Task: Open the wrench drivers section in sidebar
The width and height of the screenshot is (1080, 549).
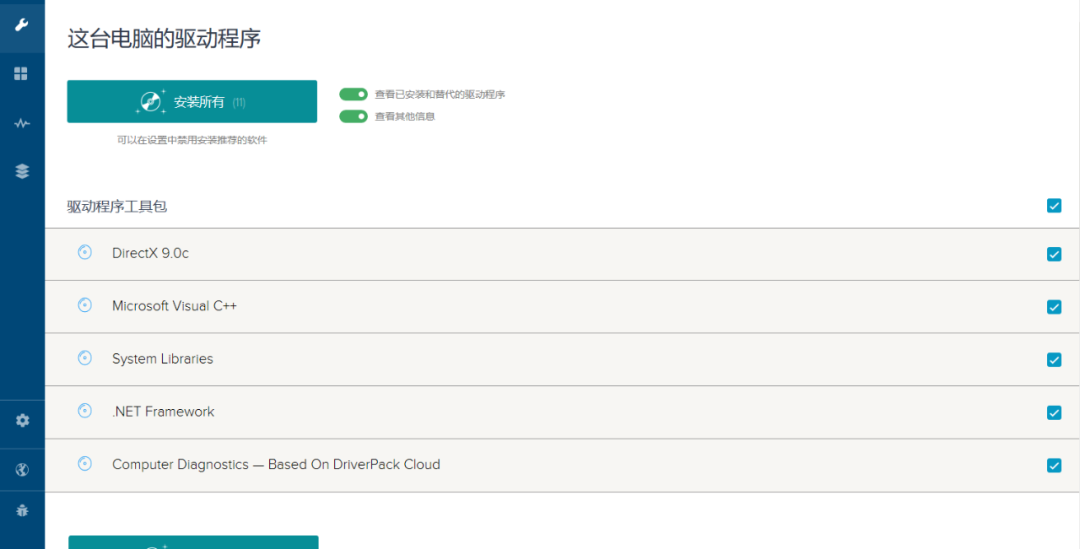Action: point(22,25)
